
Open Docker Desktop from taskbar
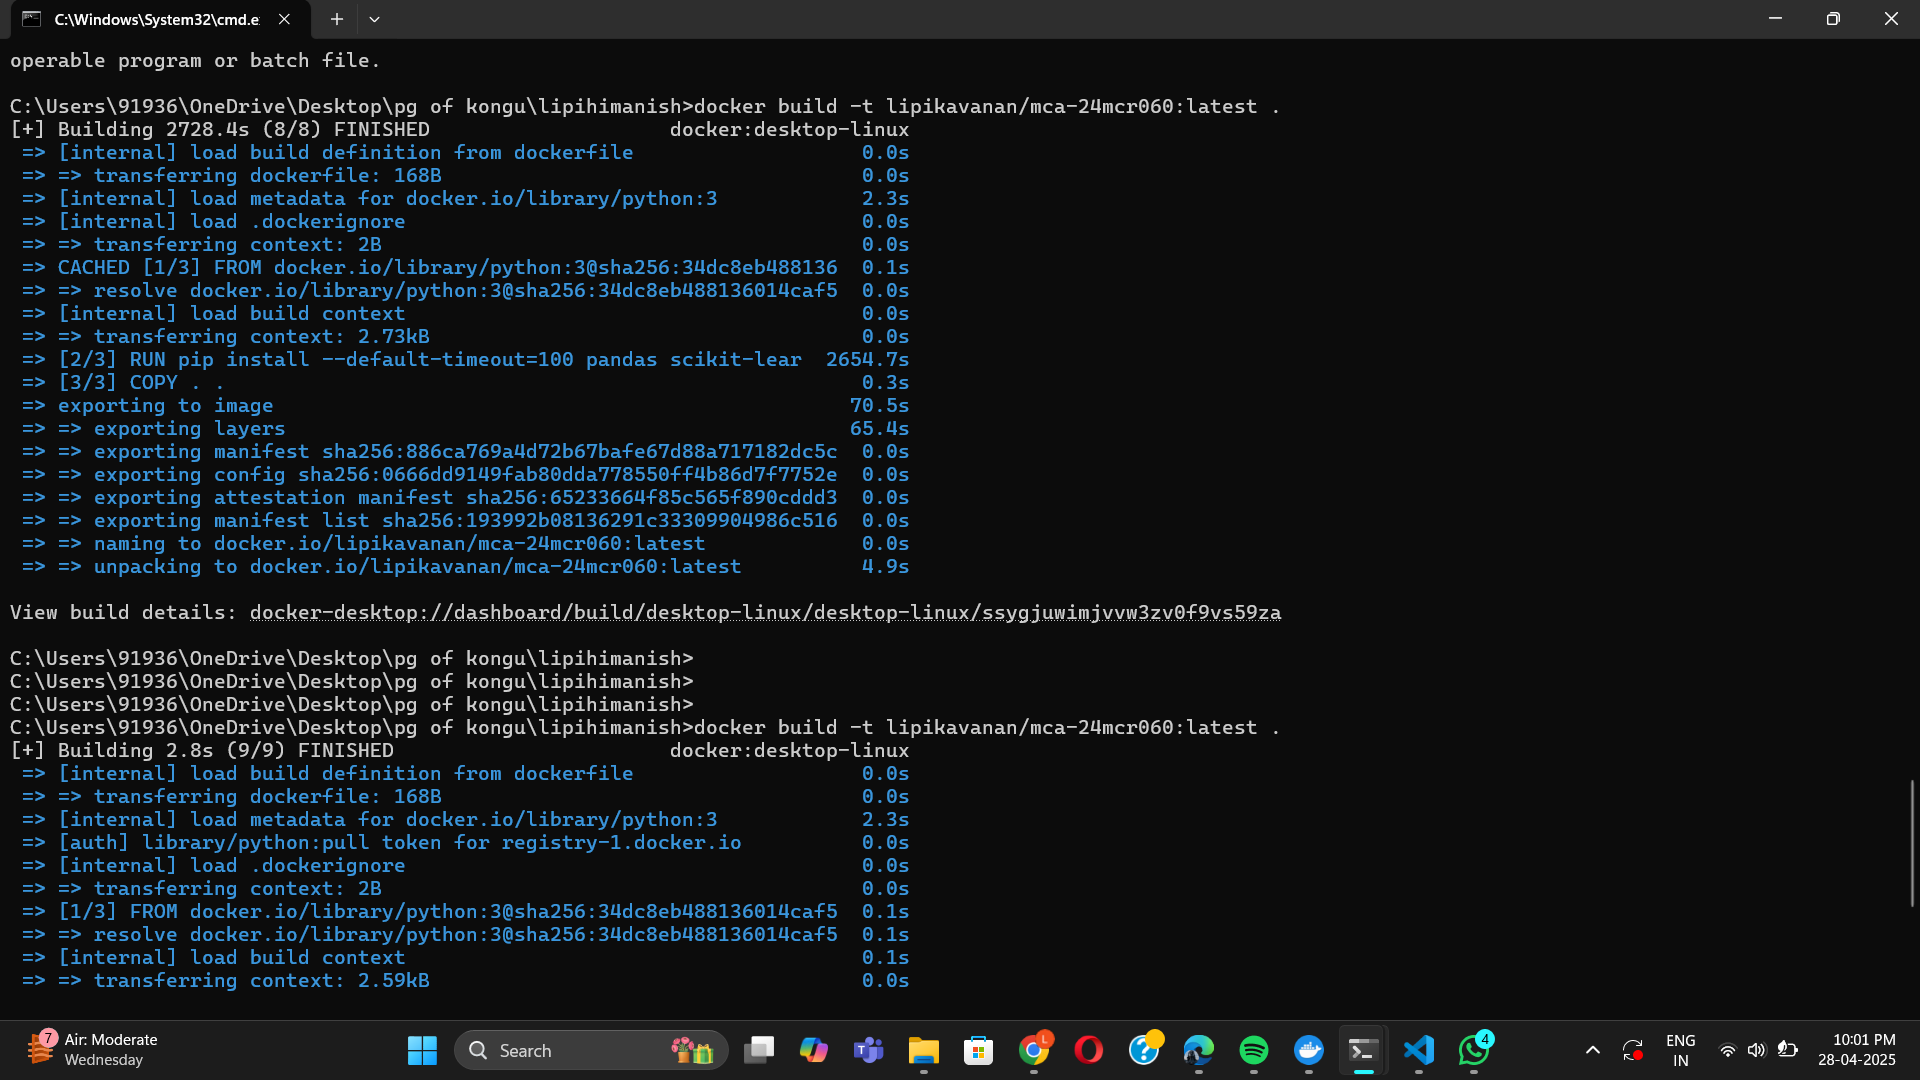coord(1308,1050)
